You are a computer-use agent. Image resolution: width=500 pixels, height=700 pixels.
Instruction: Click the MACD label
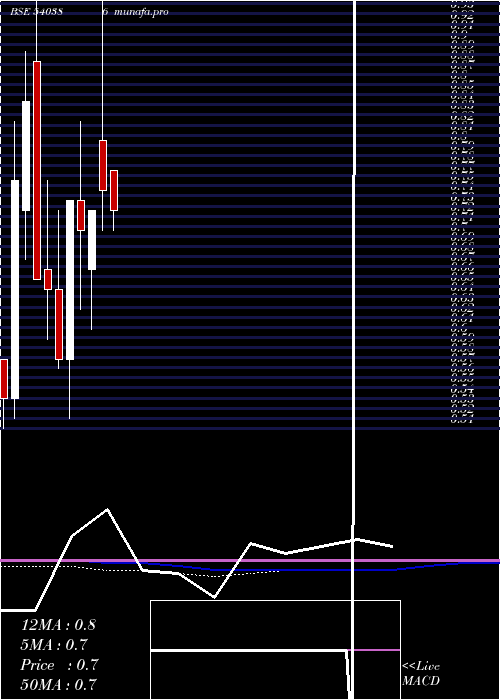coord(421,681)
